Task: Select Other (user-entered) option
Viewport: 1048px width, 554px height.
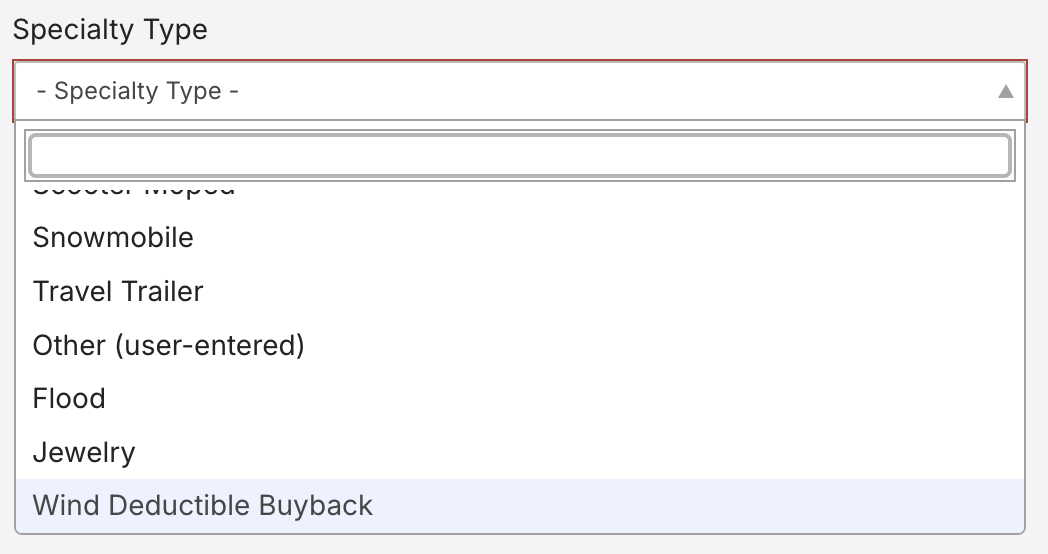Action: coord(168,346)
